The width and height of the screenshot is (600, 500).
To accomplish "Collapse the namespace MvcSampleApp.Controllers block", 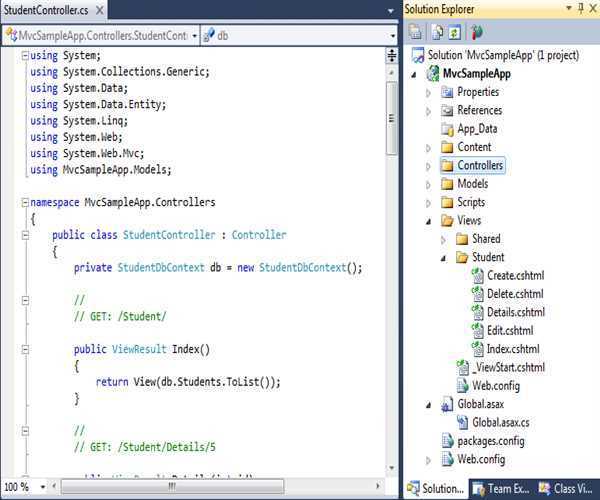I will (24, 202).
